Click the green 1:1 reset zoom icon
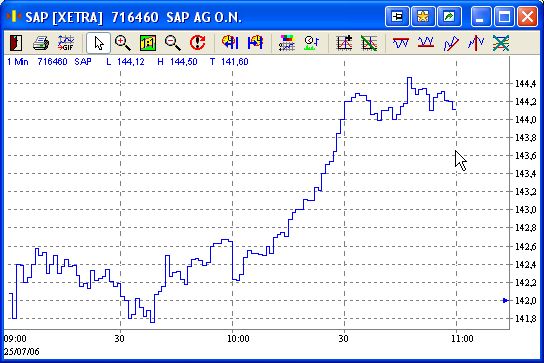 pos(148,43)
